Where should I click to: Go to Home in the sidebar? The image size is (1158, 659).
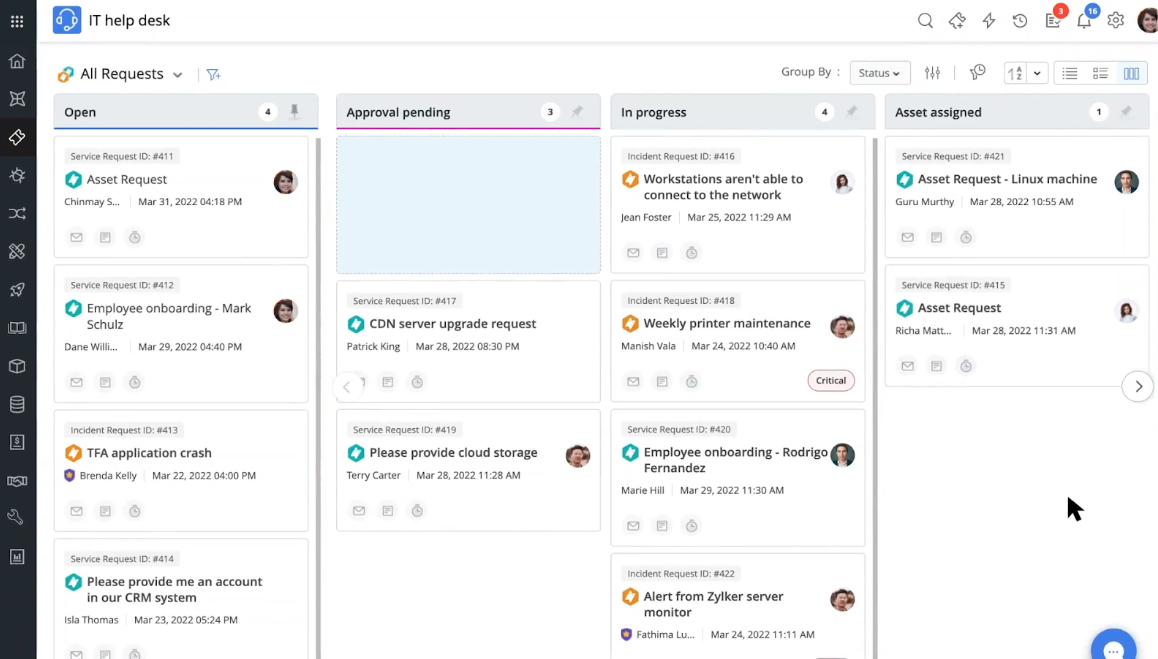pos(17,61)
